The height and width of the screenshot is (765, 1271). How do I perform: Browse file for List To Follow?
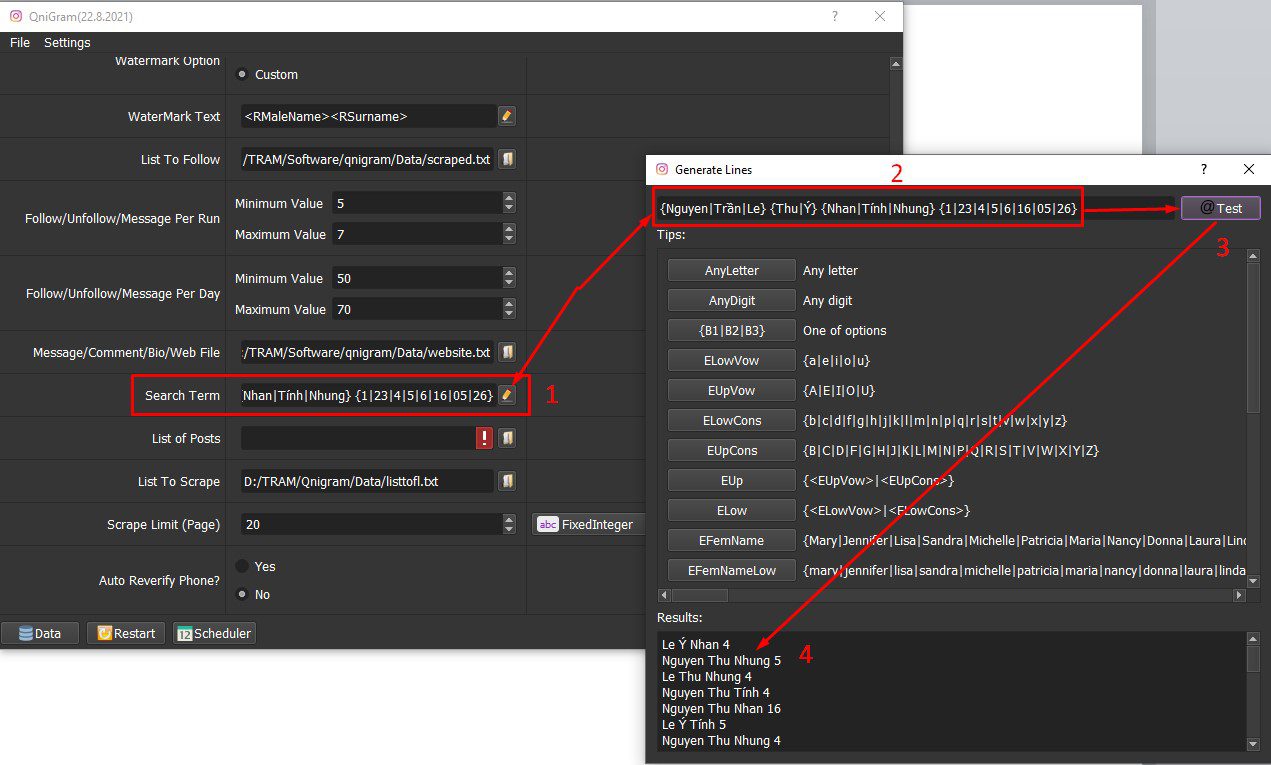[x=507, y=159]
